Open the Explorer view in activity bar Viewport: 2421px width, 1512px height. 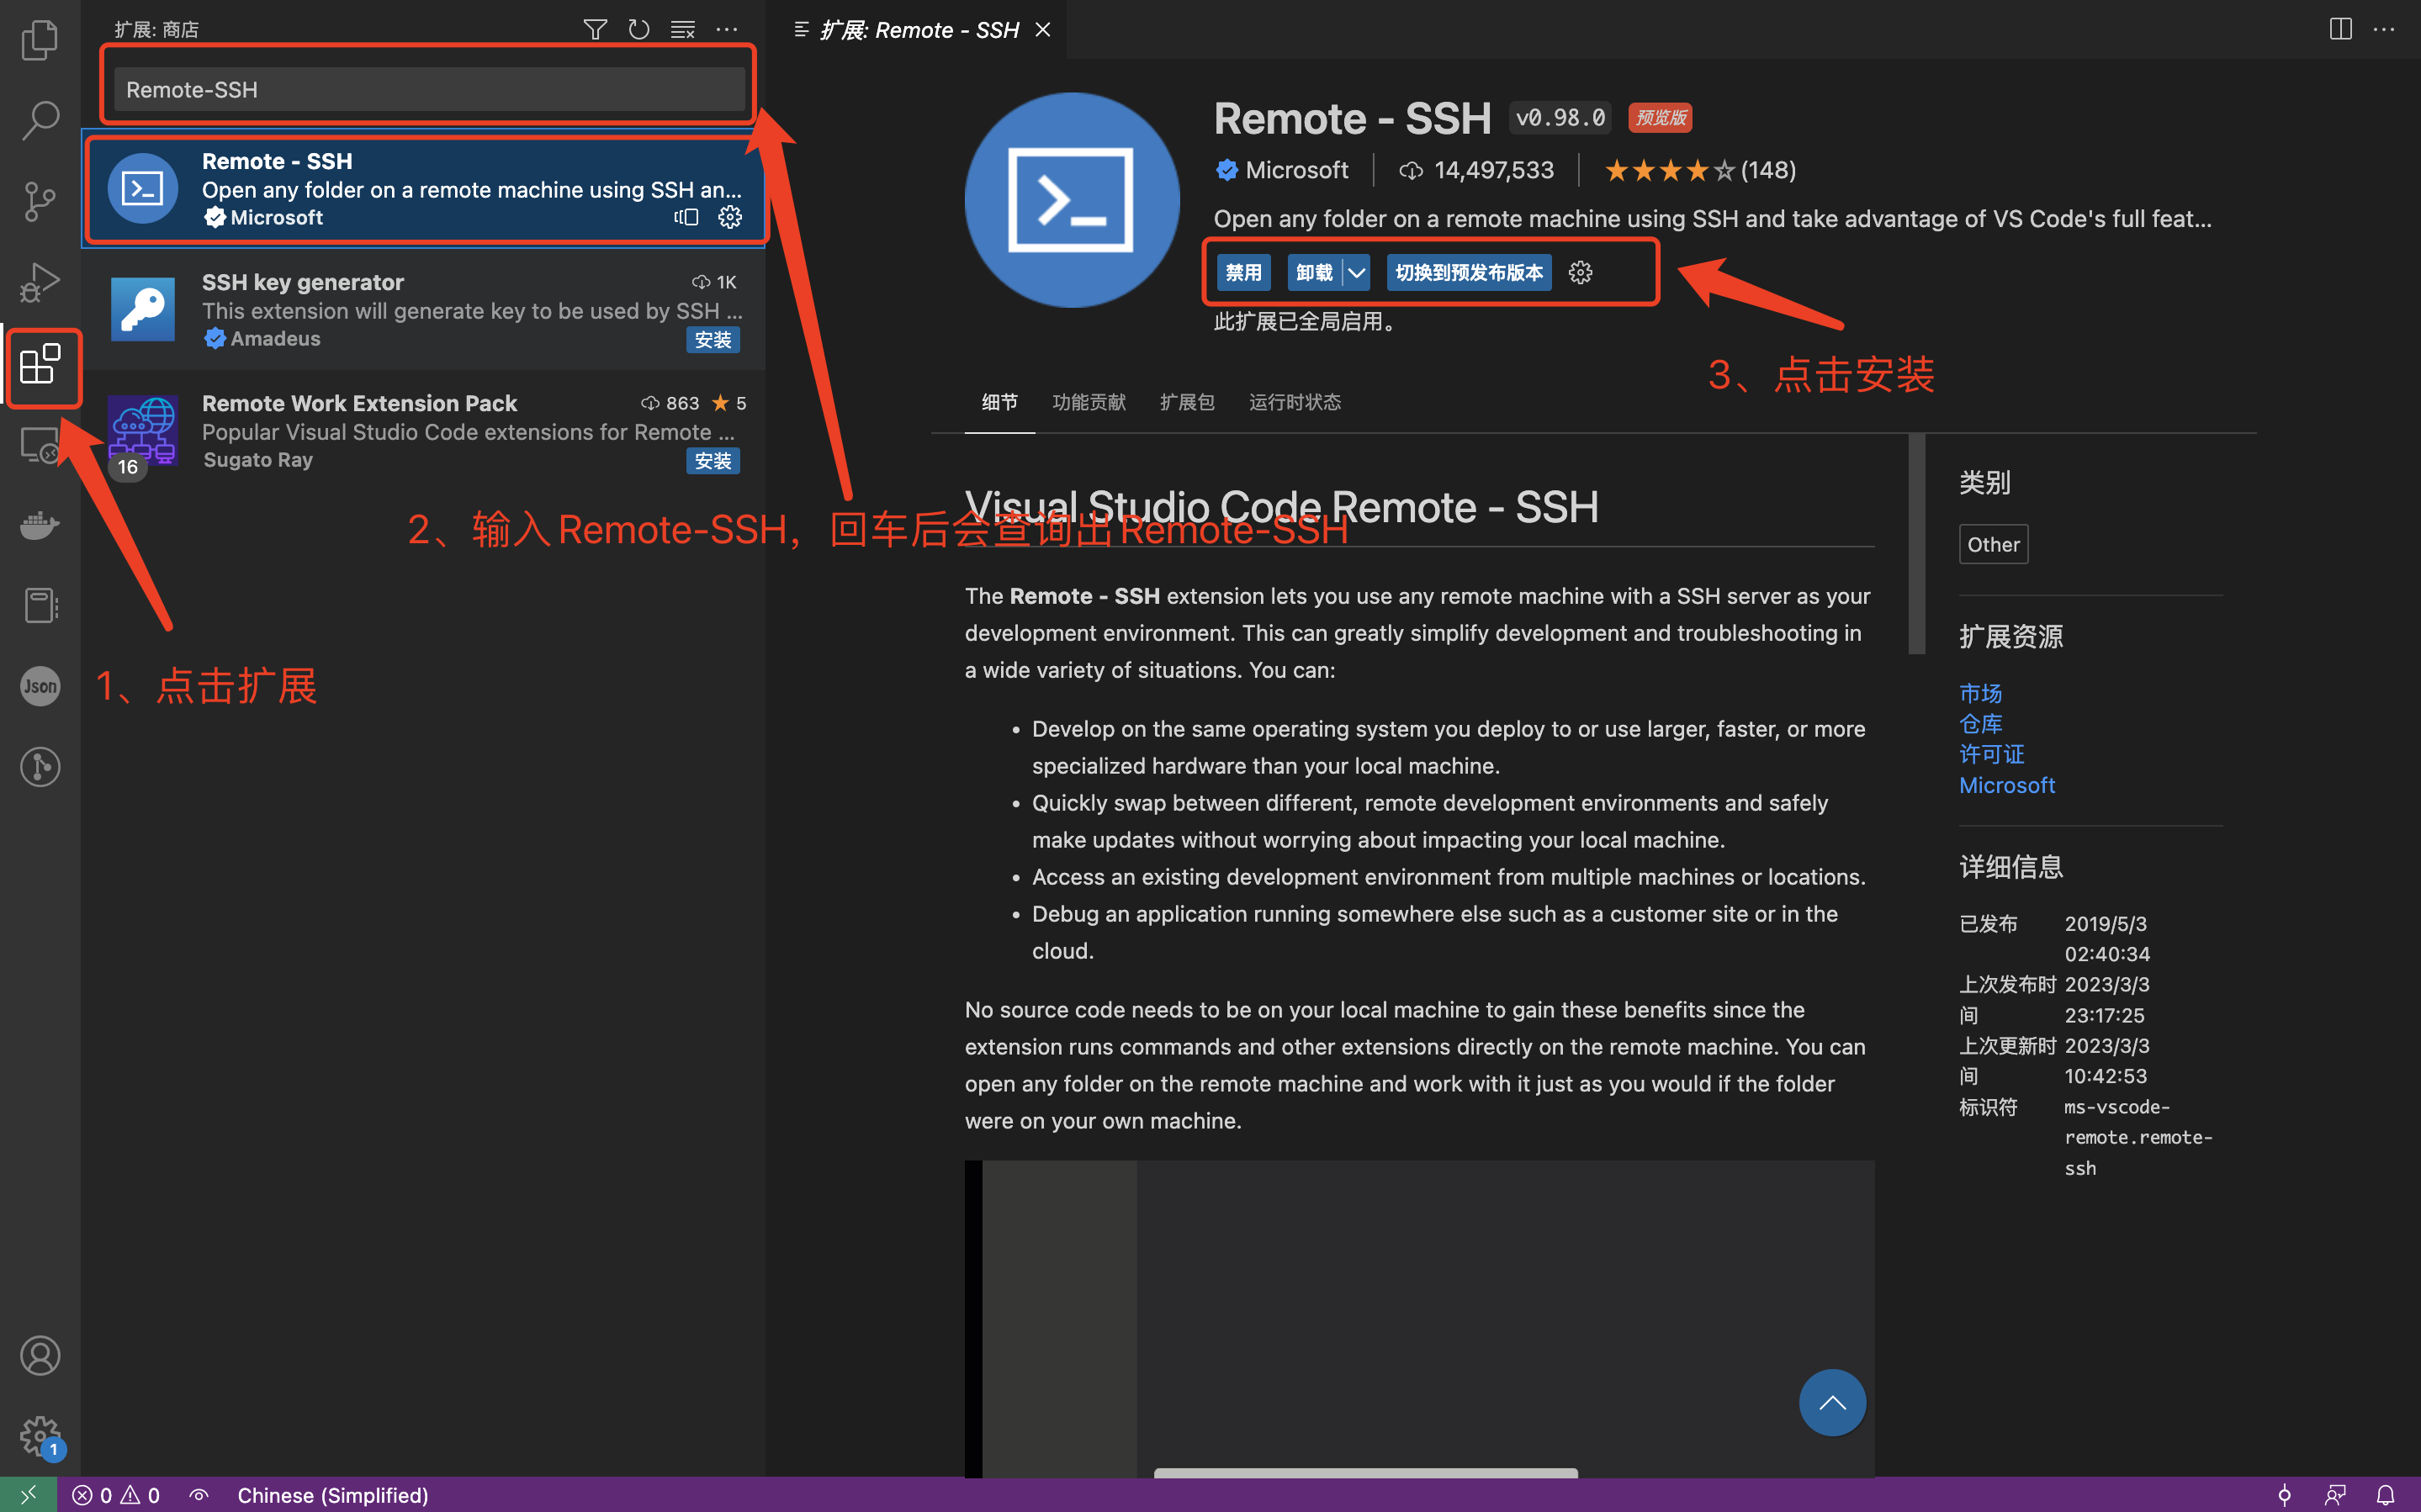coord(40,40)
